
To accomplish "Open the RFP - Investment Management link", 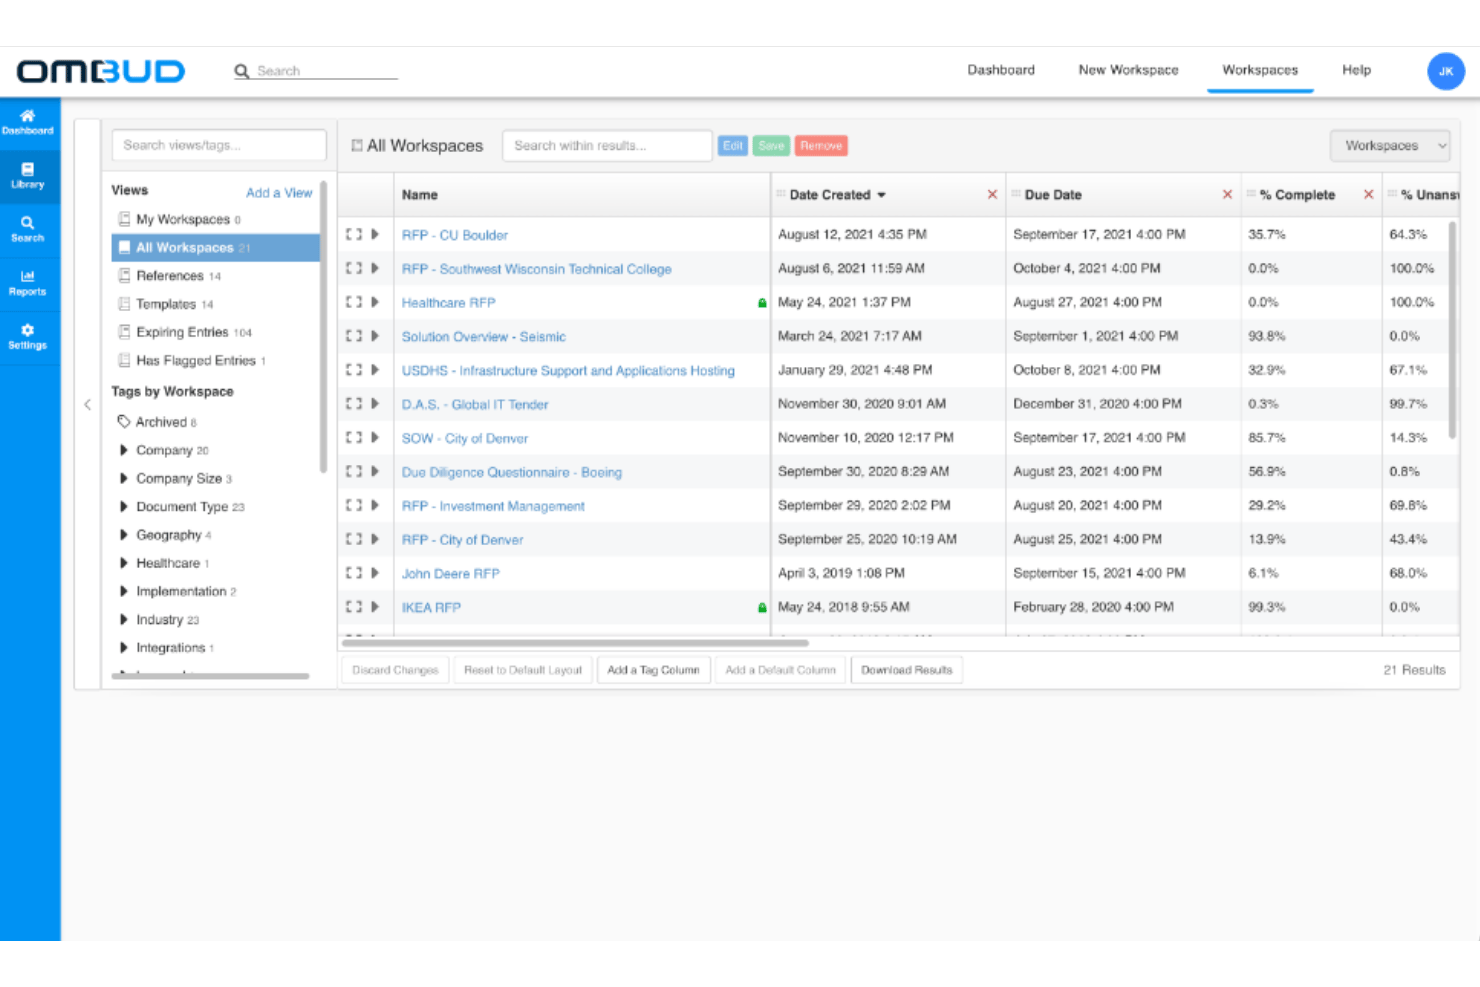I will click(x=493, y=506).
